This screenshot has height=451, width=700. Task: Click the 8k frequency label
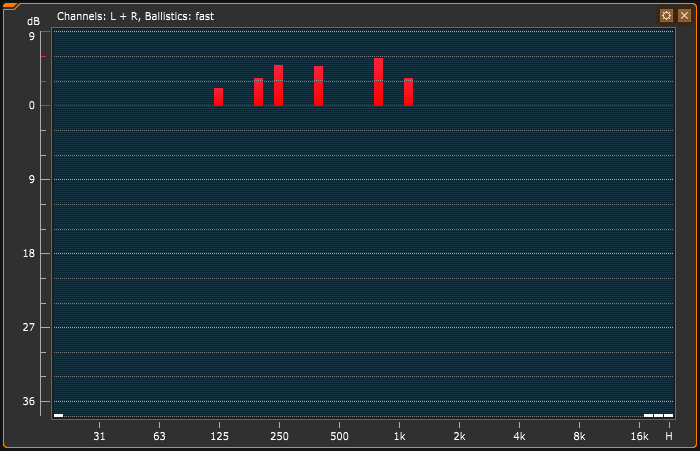coord(579,436)
